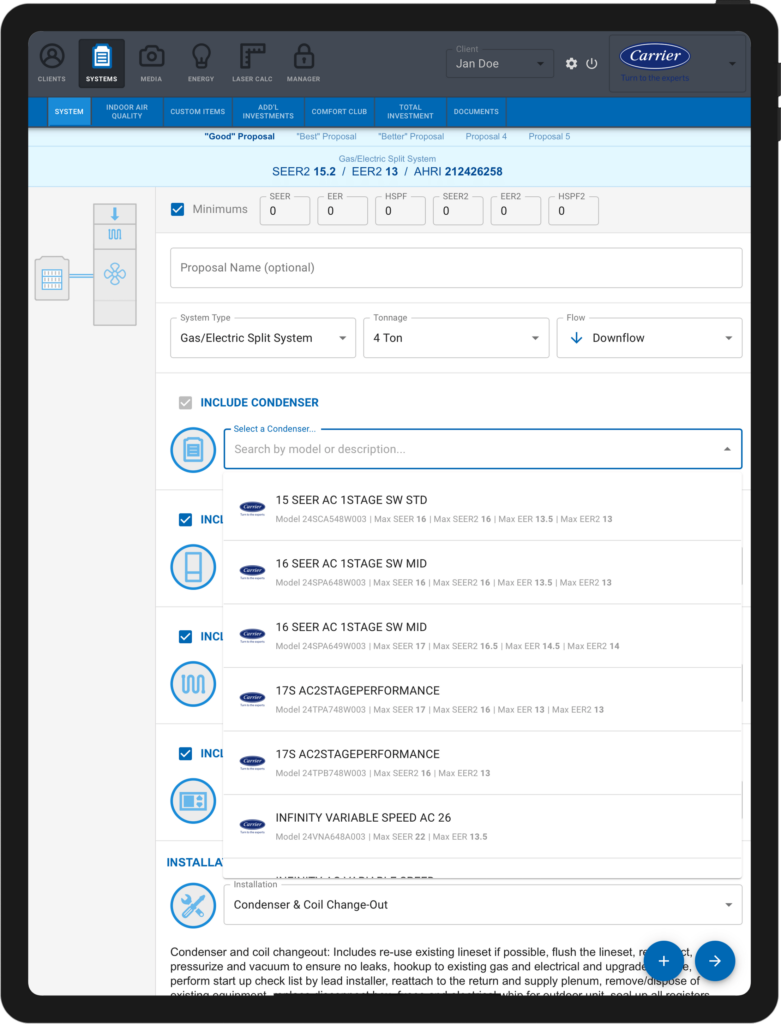Click Carrier logo on 24SCA548W003 row

pyautogui.click(x=252, y=508)
